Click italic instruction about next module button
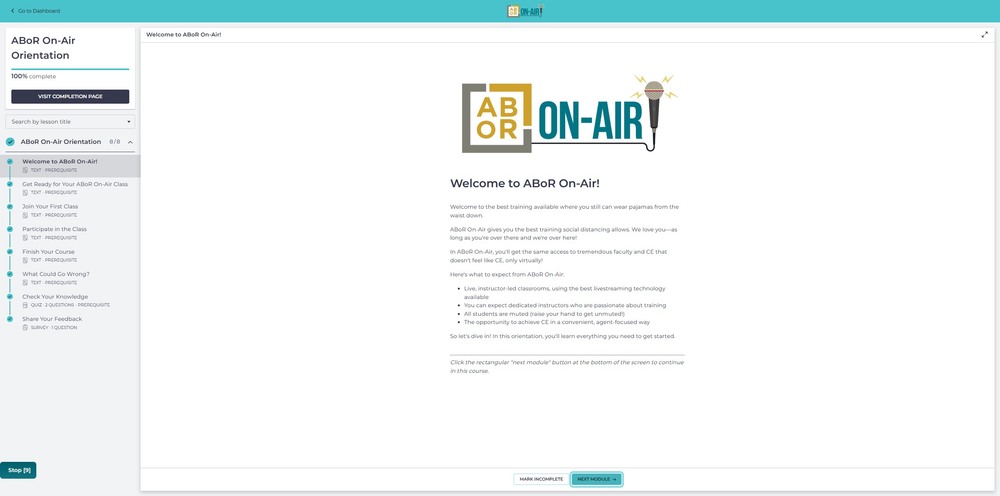Screen dimensions: 1000x496 tap(567, 367)
